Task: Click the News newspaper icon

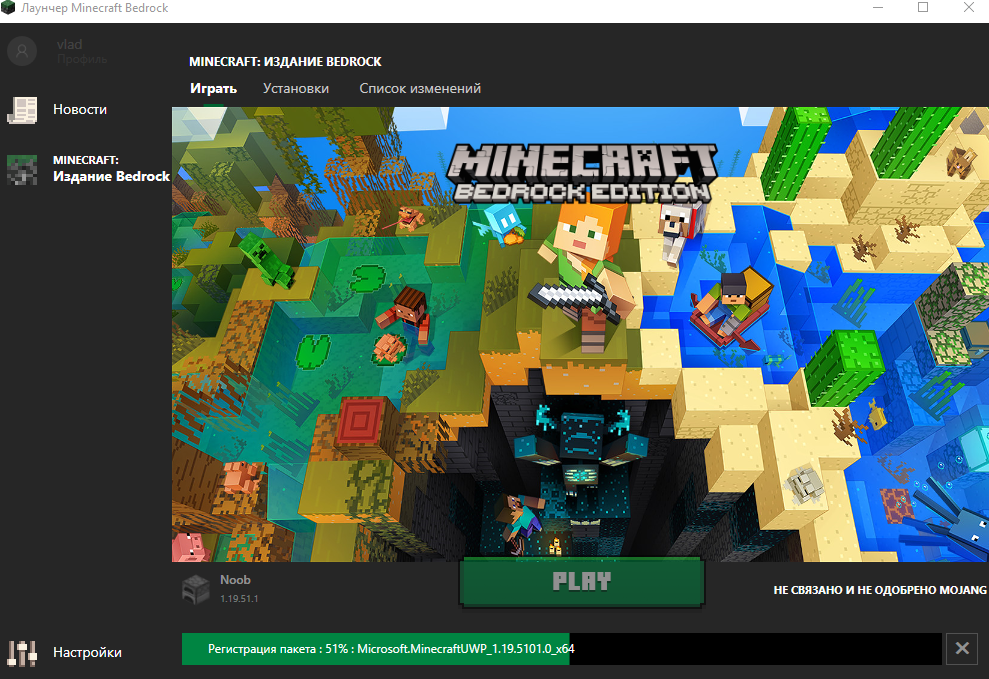Action: click(22, 110)
